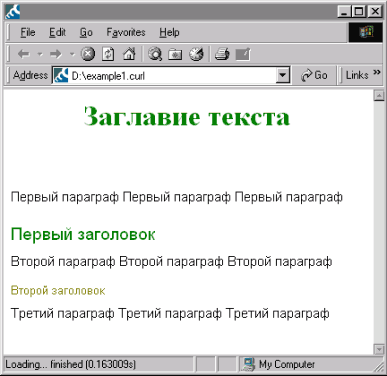387x376 pixels.
Task: Open the Edit menu
Action: point(57,32)
